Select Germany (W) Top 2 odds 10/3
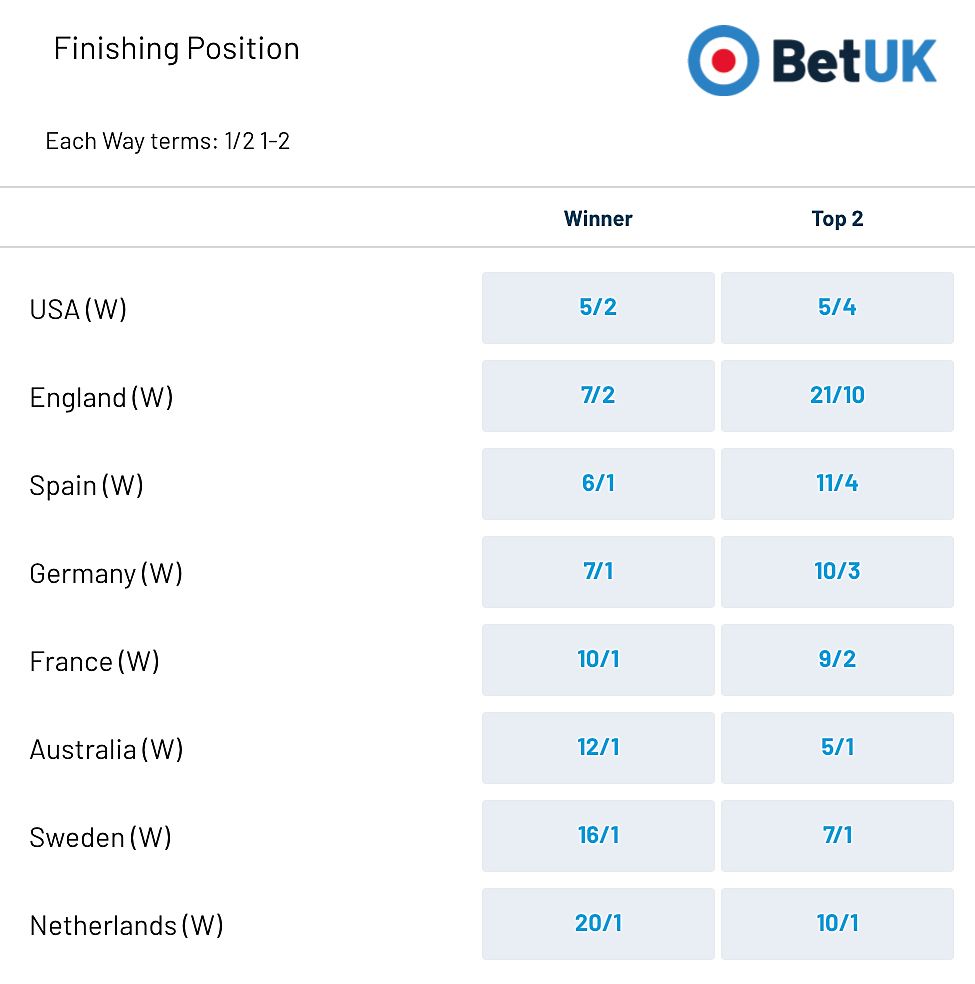 pos(837,572)
